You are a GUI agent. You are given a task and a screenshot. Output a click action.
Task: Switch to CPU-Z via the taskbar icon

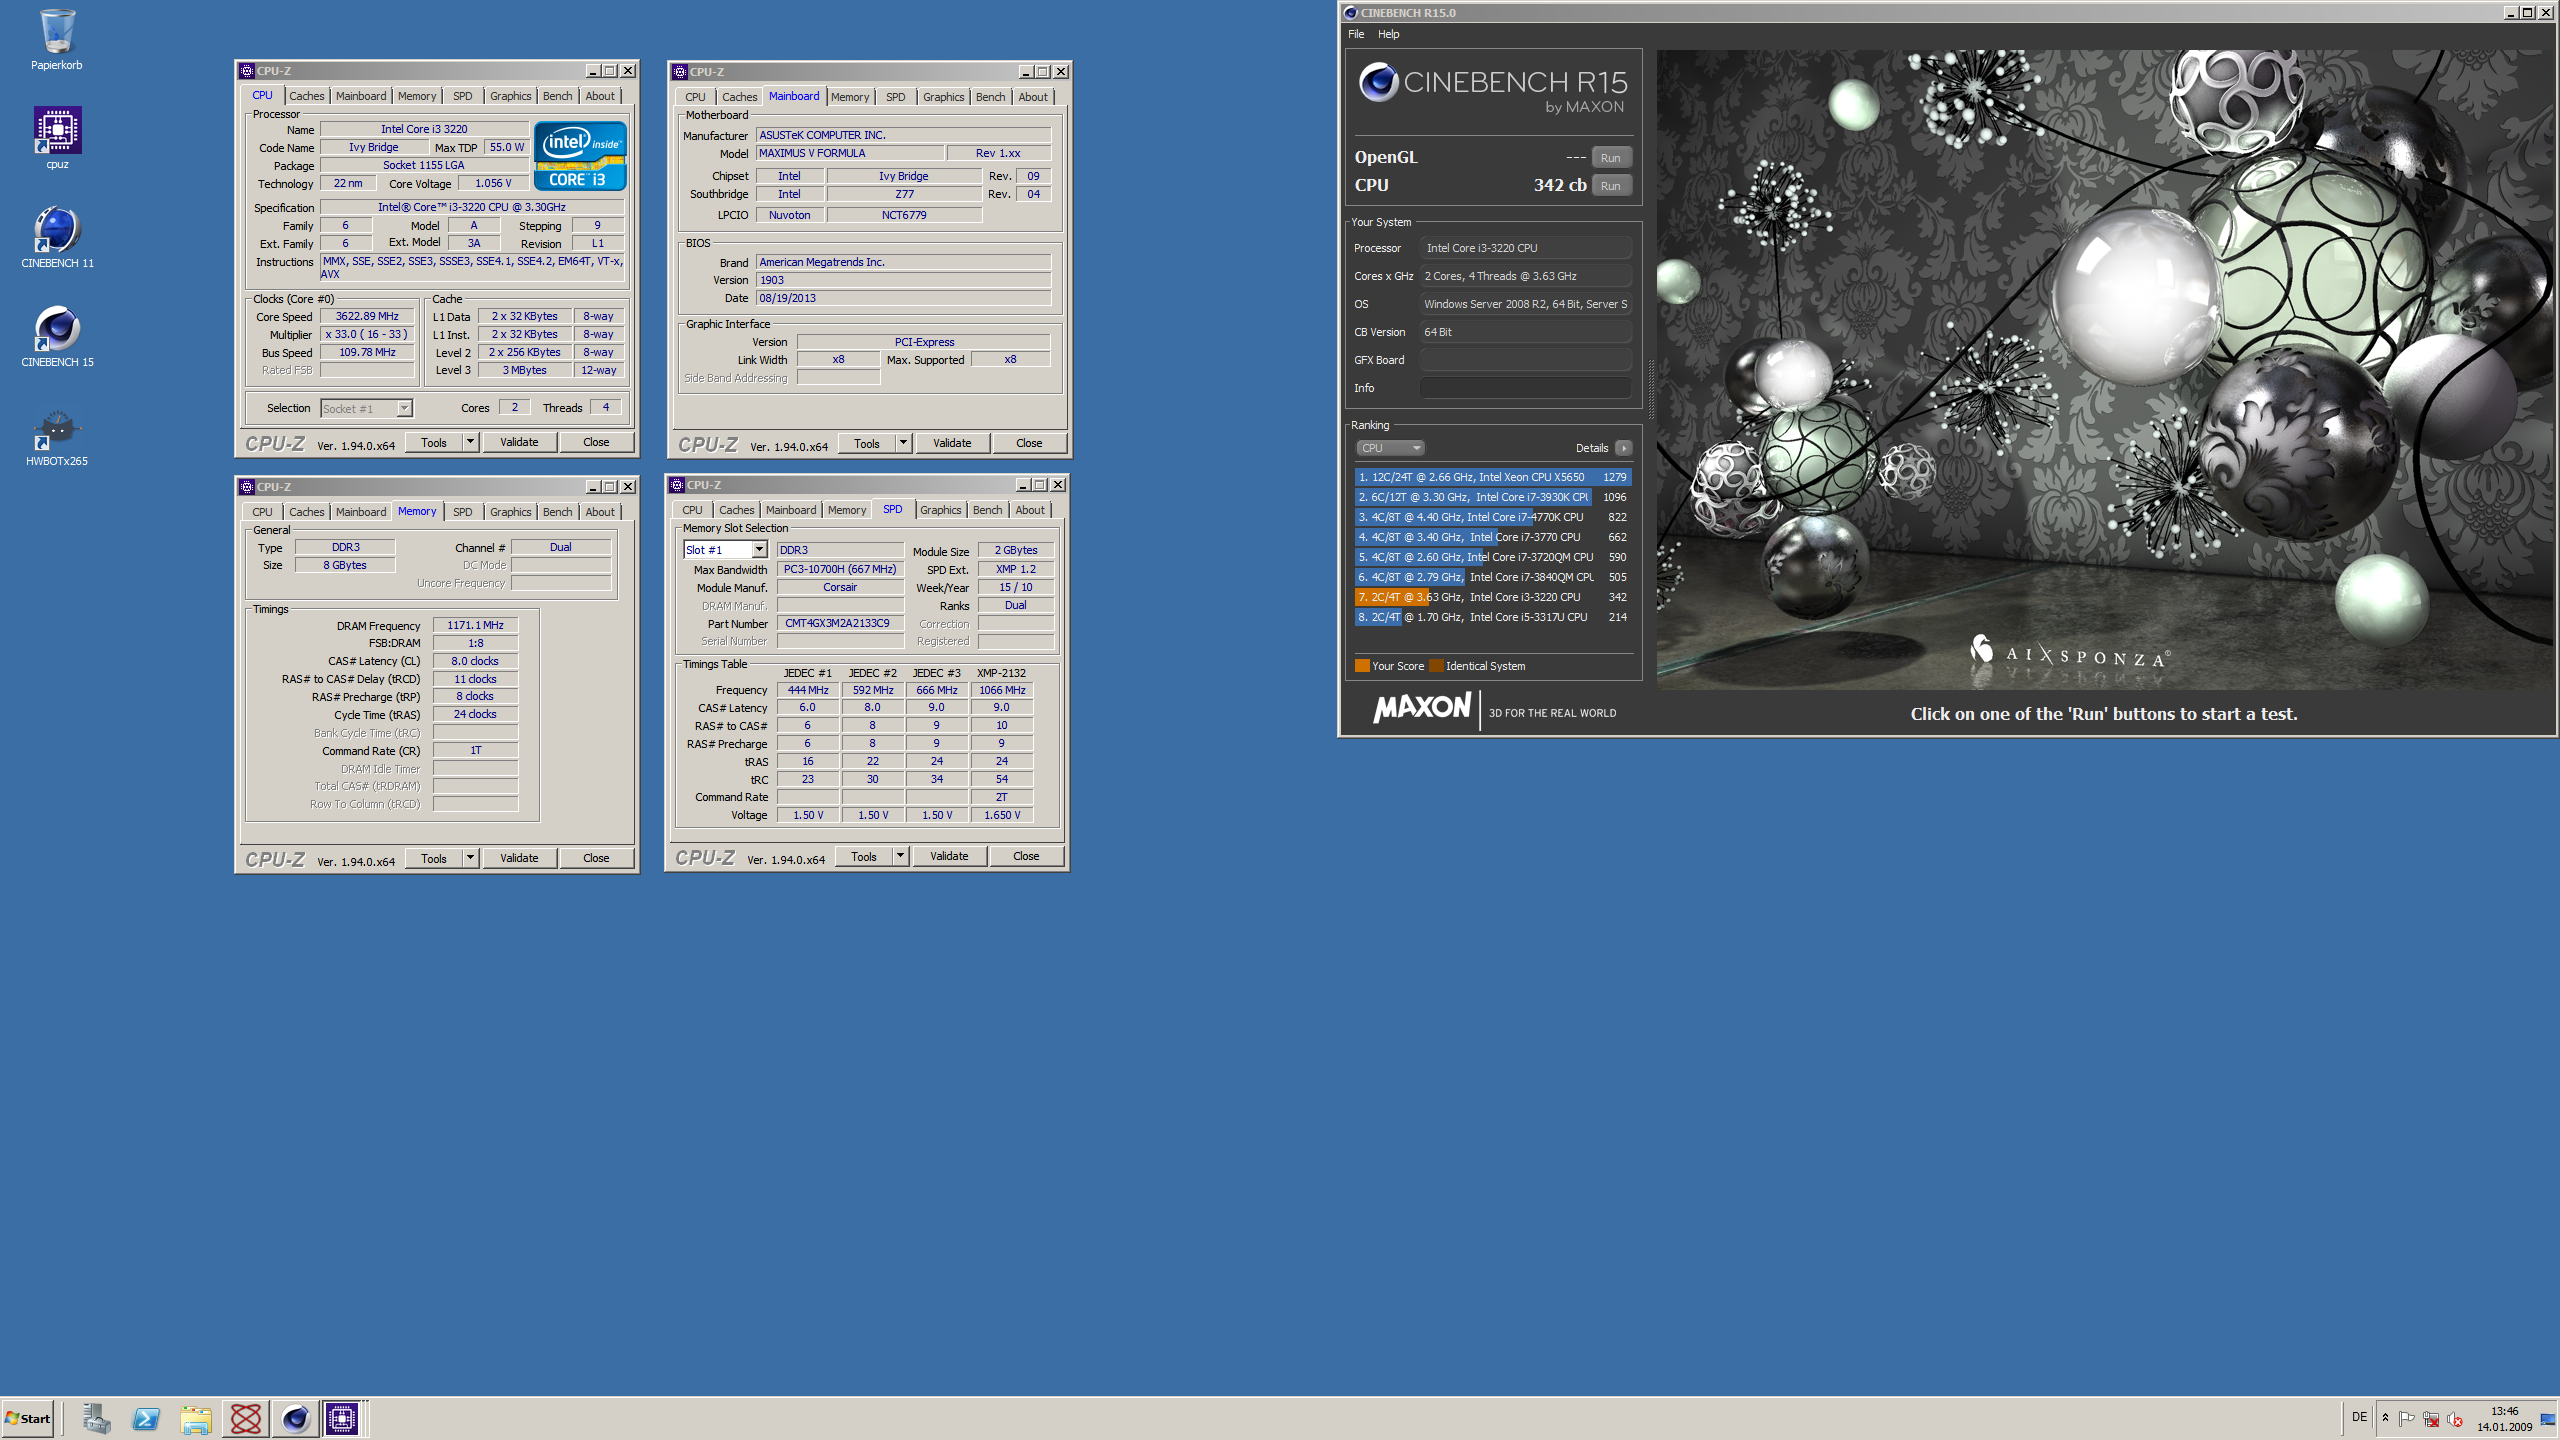tap(342, 1418)
